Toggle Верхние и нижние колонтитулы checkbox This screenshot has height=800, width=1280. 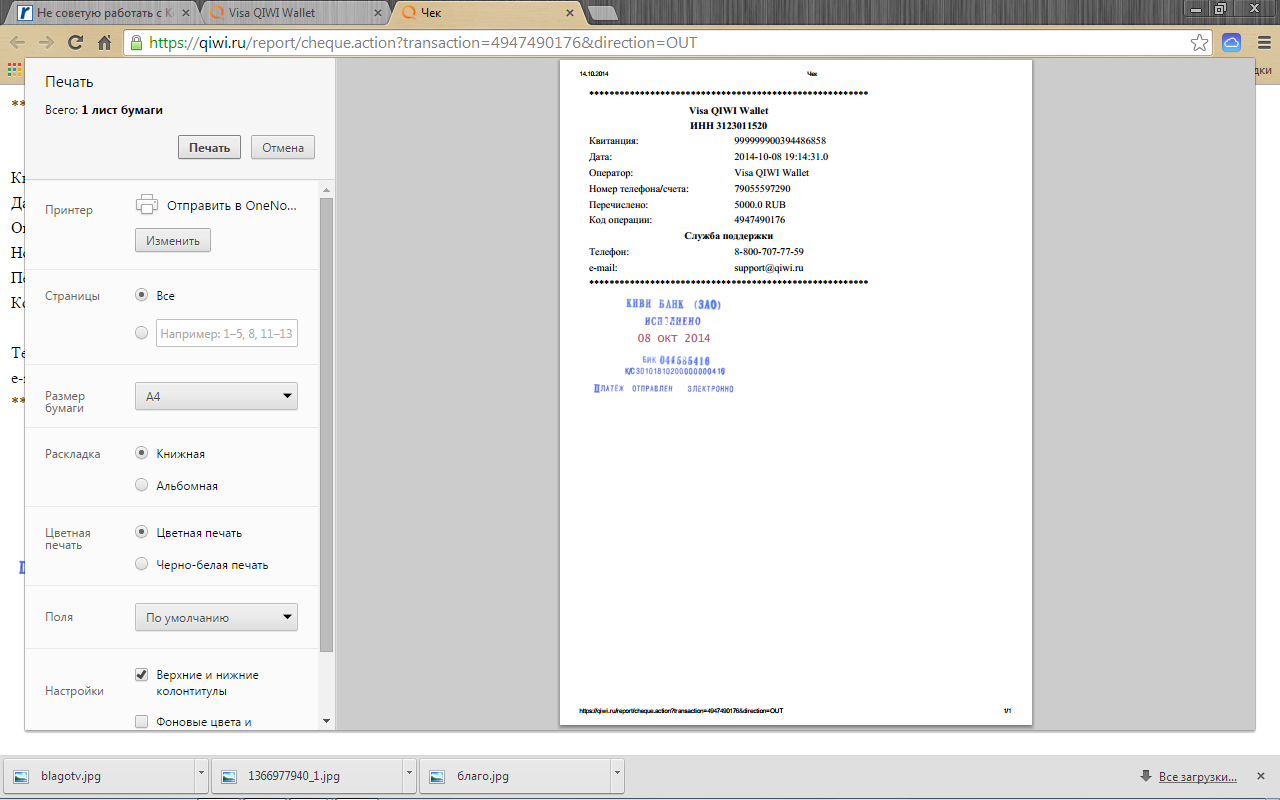coord(142,675)
